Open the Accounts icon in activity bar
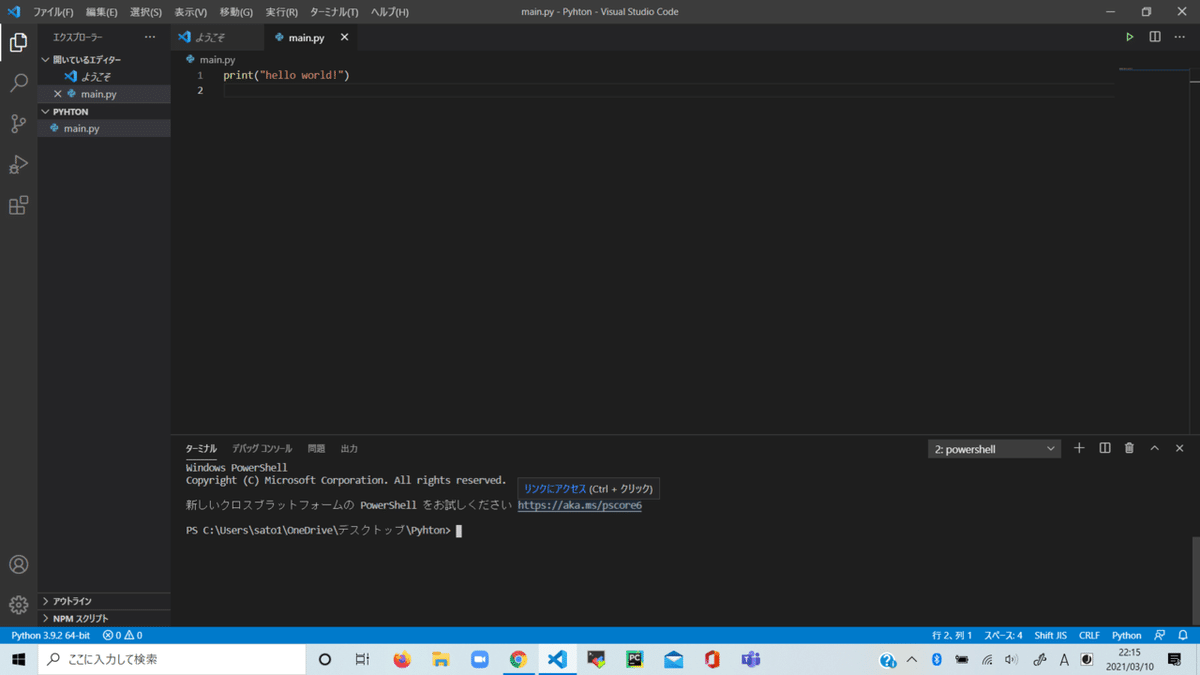 [x=18, y=564]
